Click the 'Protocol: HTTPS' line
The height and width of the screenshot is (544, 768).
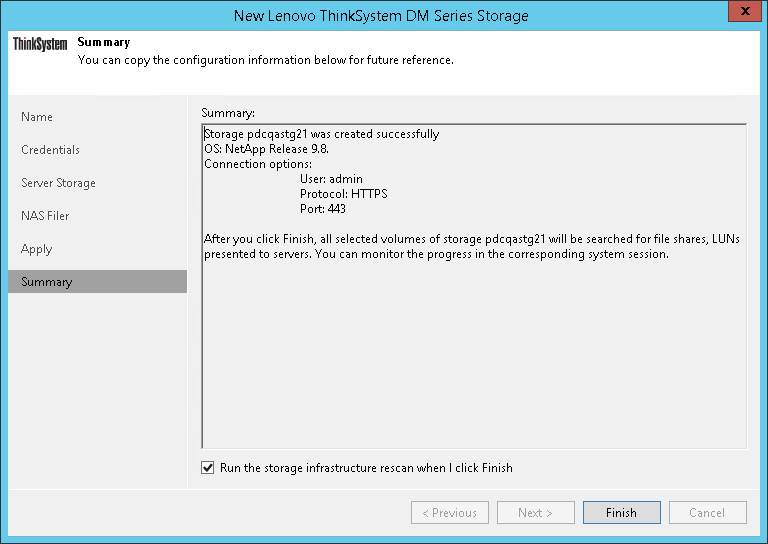[343, 194]
